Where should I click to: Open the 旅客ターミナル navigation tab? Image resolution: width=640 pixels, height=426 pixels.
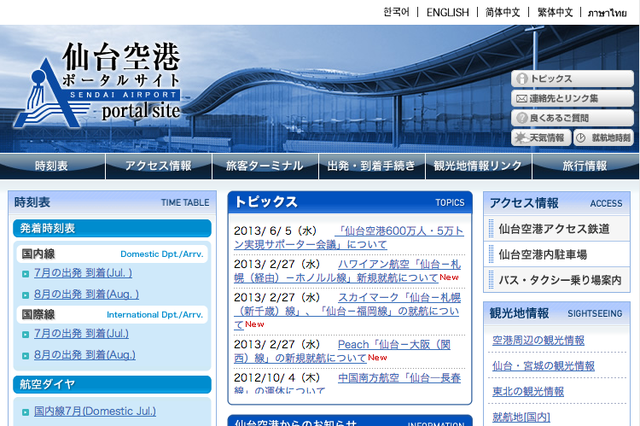(265, 166)
